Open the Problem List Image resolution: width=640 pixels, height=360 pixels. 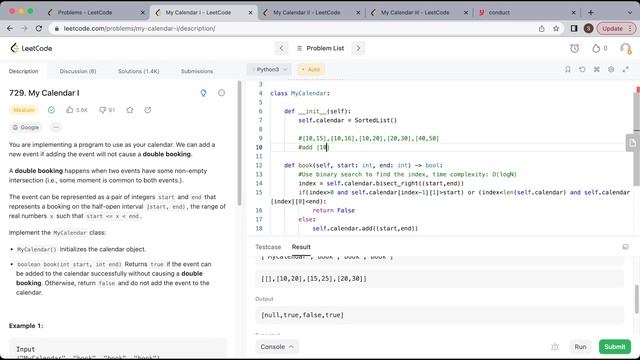coord(320,48)
